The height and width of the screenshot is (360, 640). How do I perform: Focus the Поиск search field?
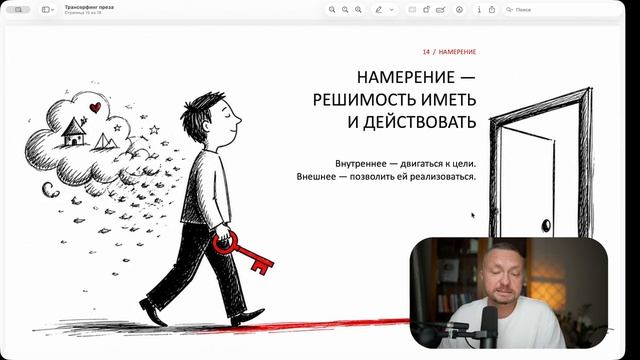pos(561,9)
